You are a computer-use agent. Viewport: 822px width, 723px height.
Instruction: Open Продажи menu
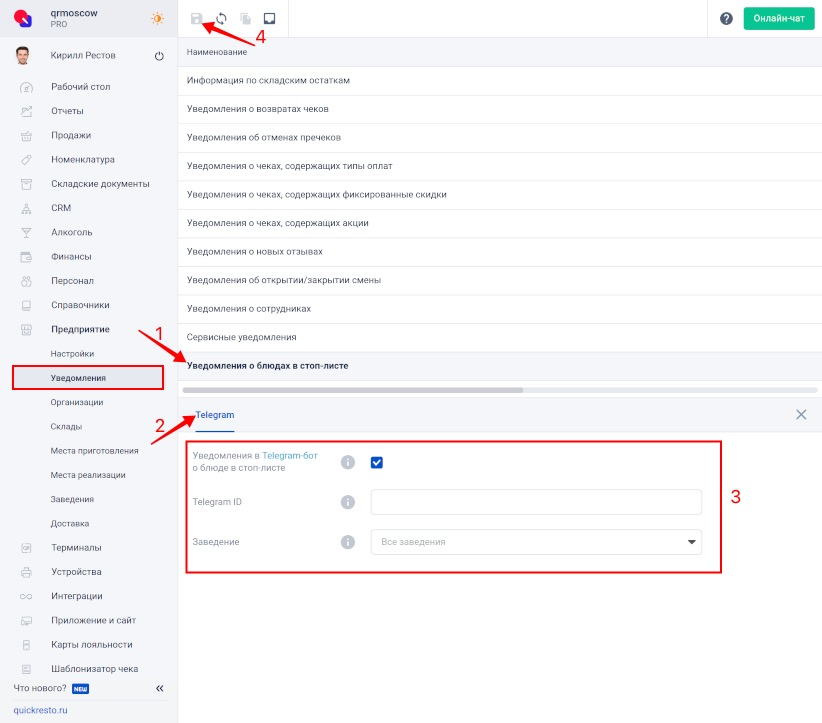coord(71,135)
